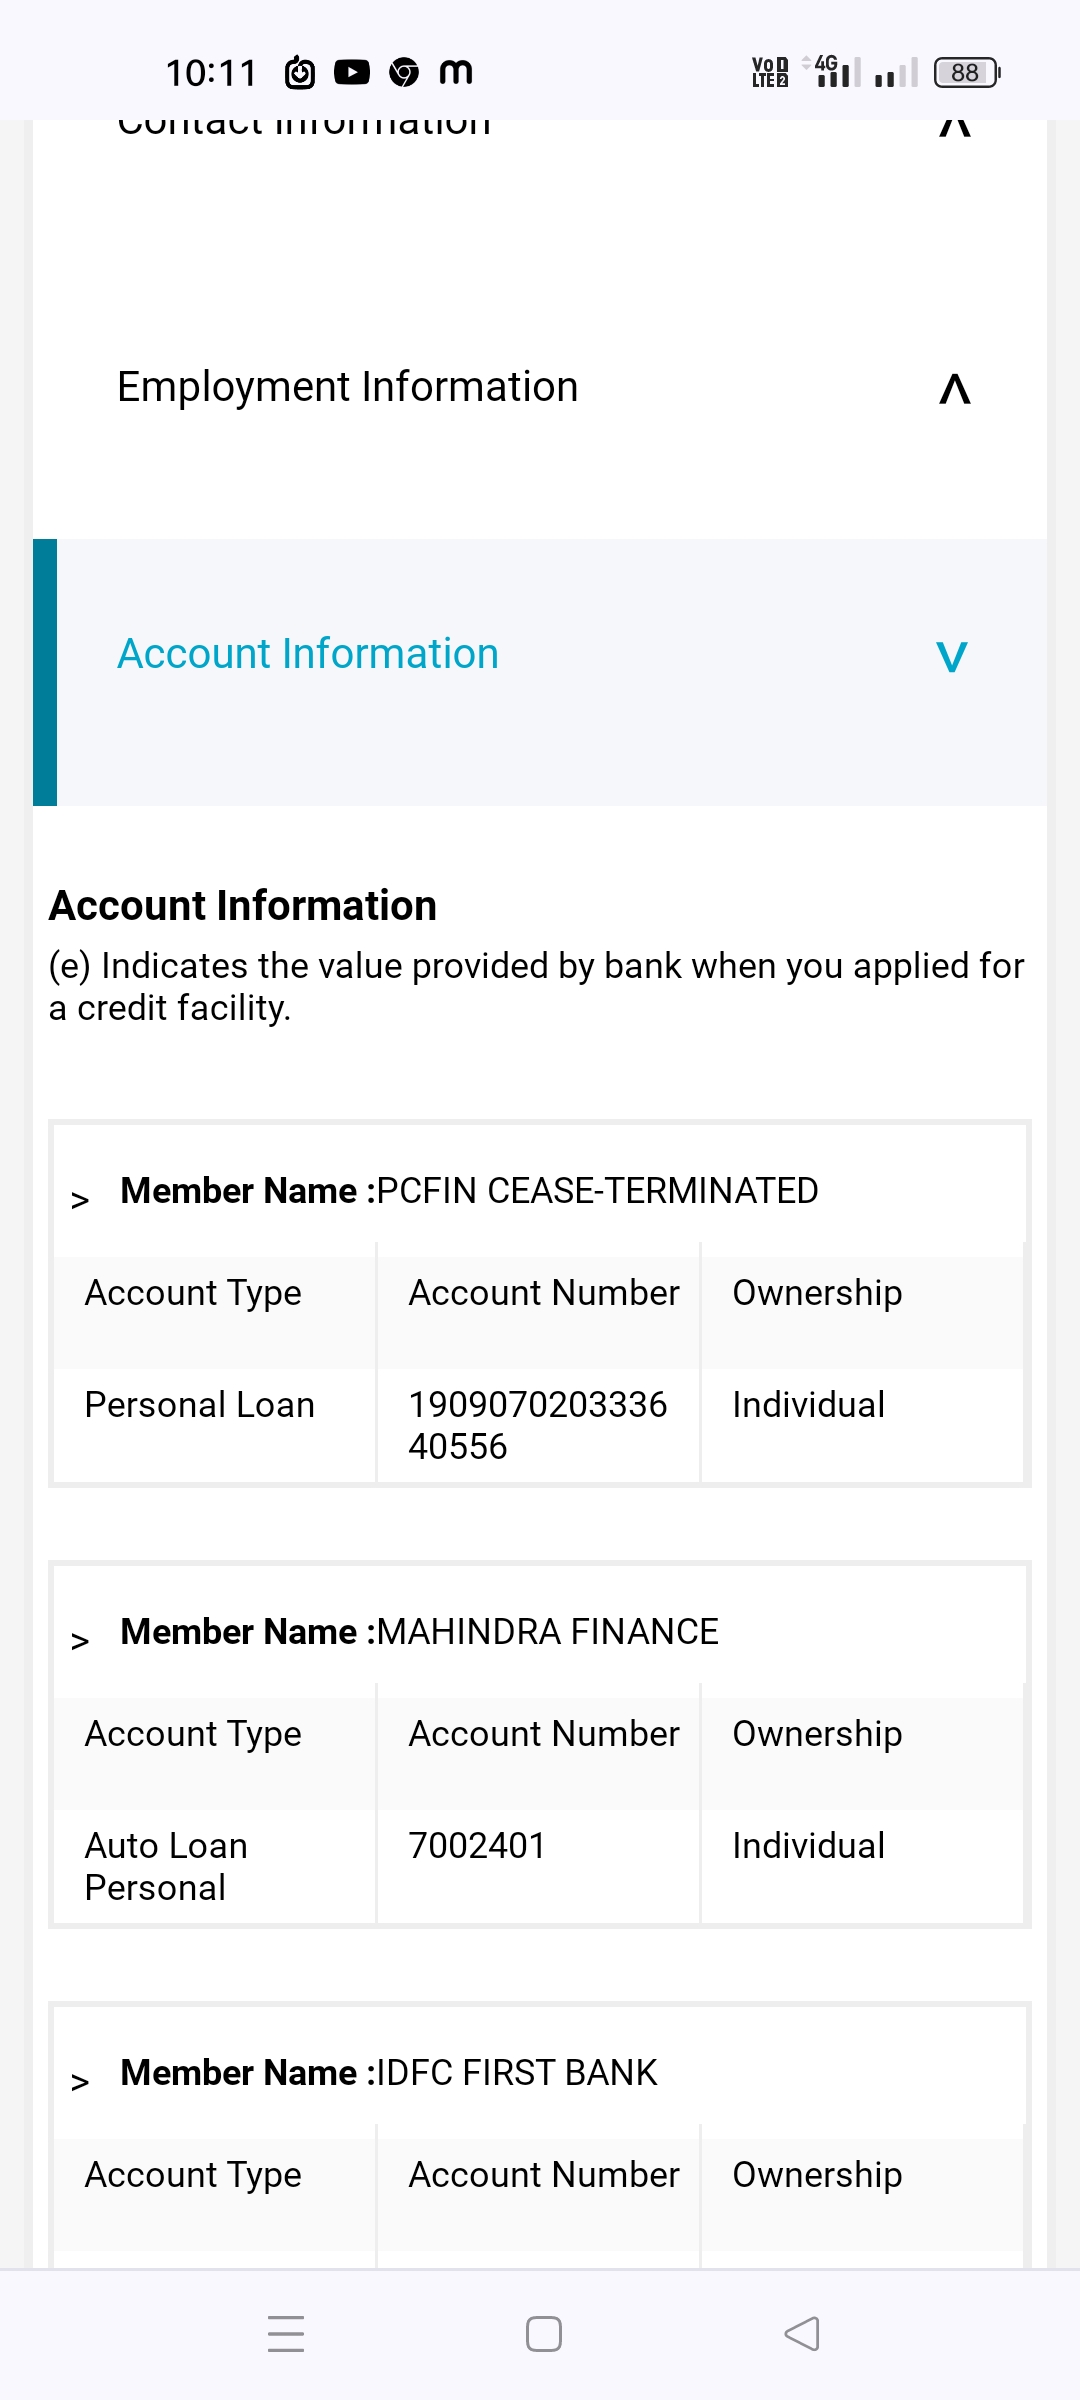This screenshot has width=1080, height=2400.
Task: Tap Member Name MAHINDRA FINANCE row
Action: coord(419,1632)
